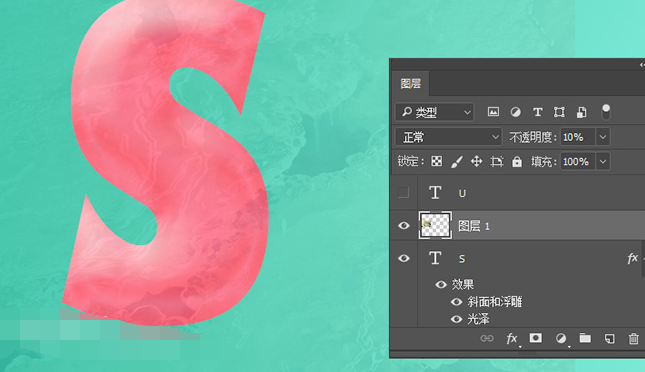Lock all padlock icon
This screenshot has width=645, height=372.
517,161
